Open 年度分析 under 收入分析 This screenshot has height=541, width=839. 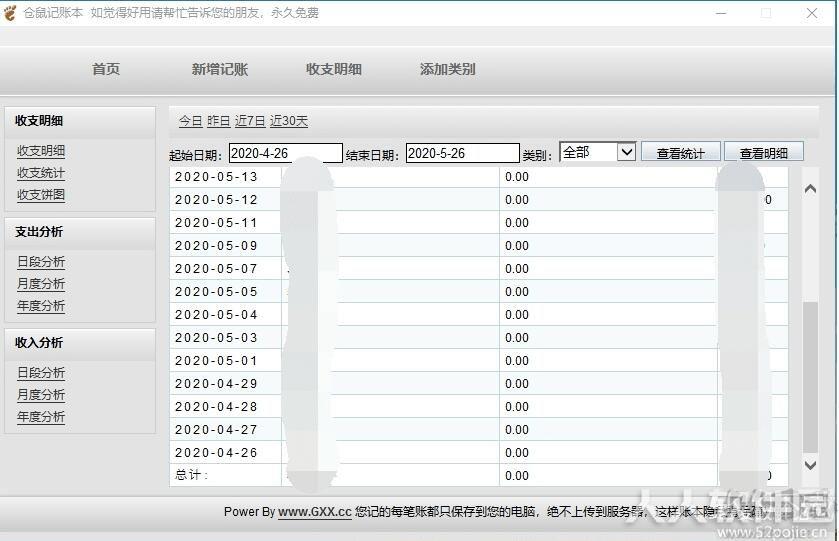click(41, 416)
